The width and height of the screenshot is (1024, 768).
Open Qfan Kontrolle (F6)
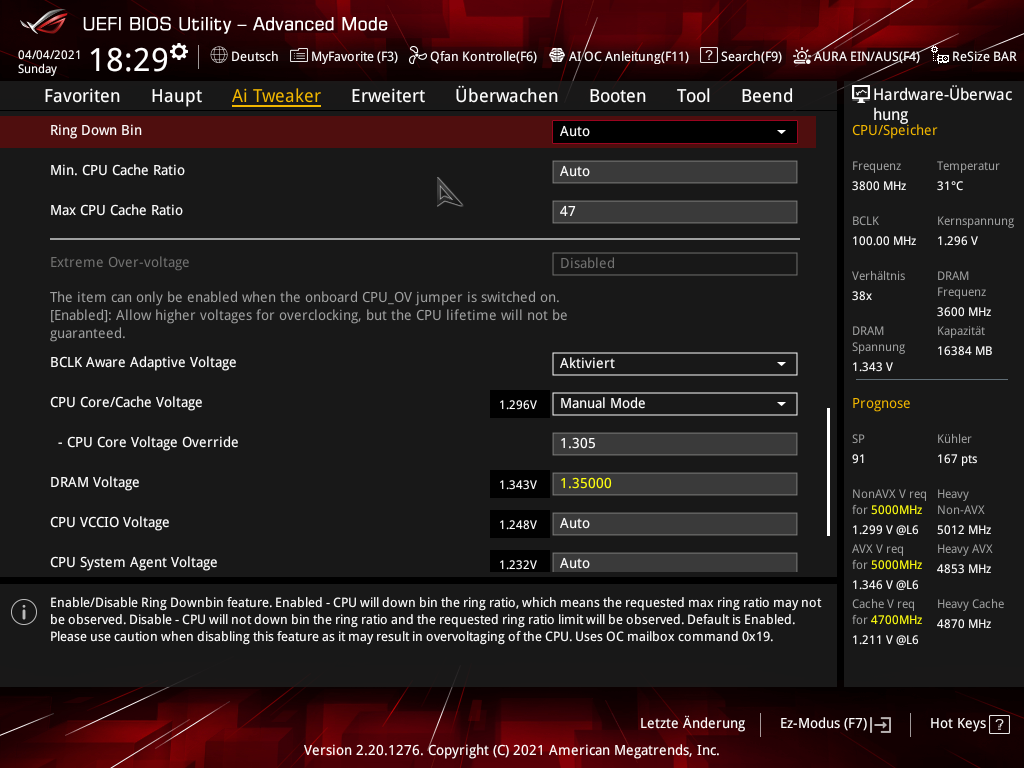(x=473, y=56)
